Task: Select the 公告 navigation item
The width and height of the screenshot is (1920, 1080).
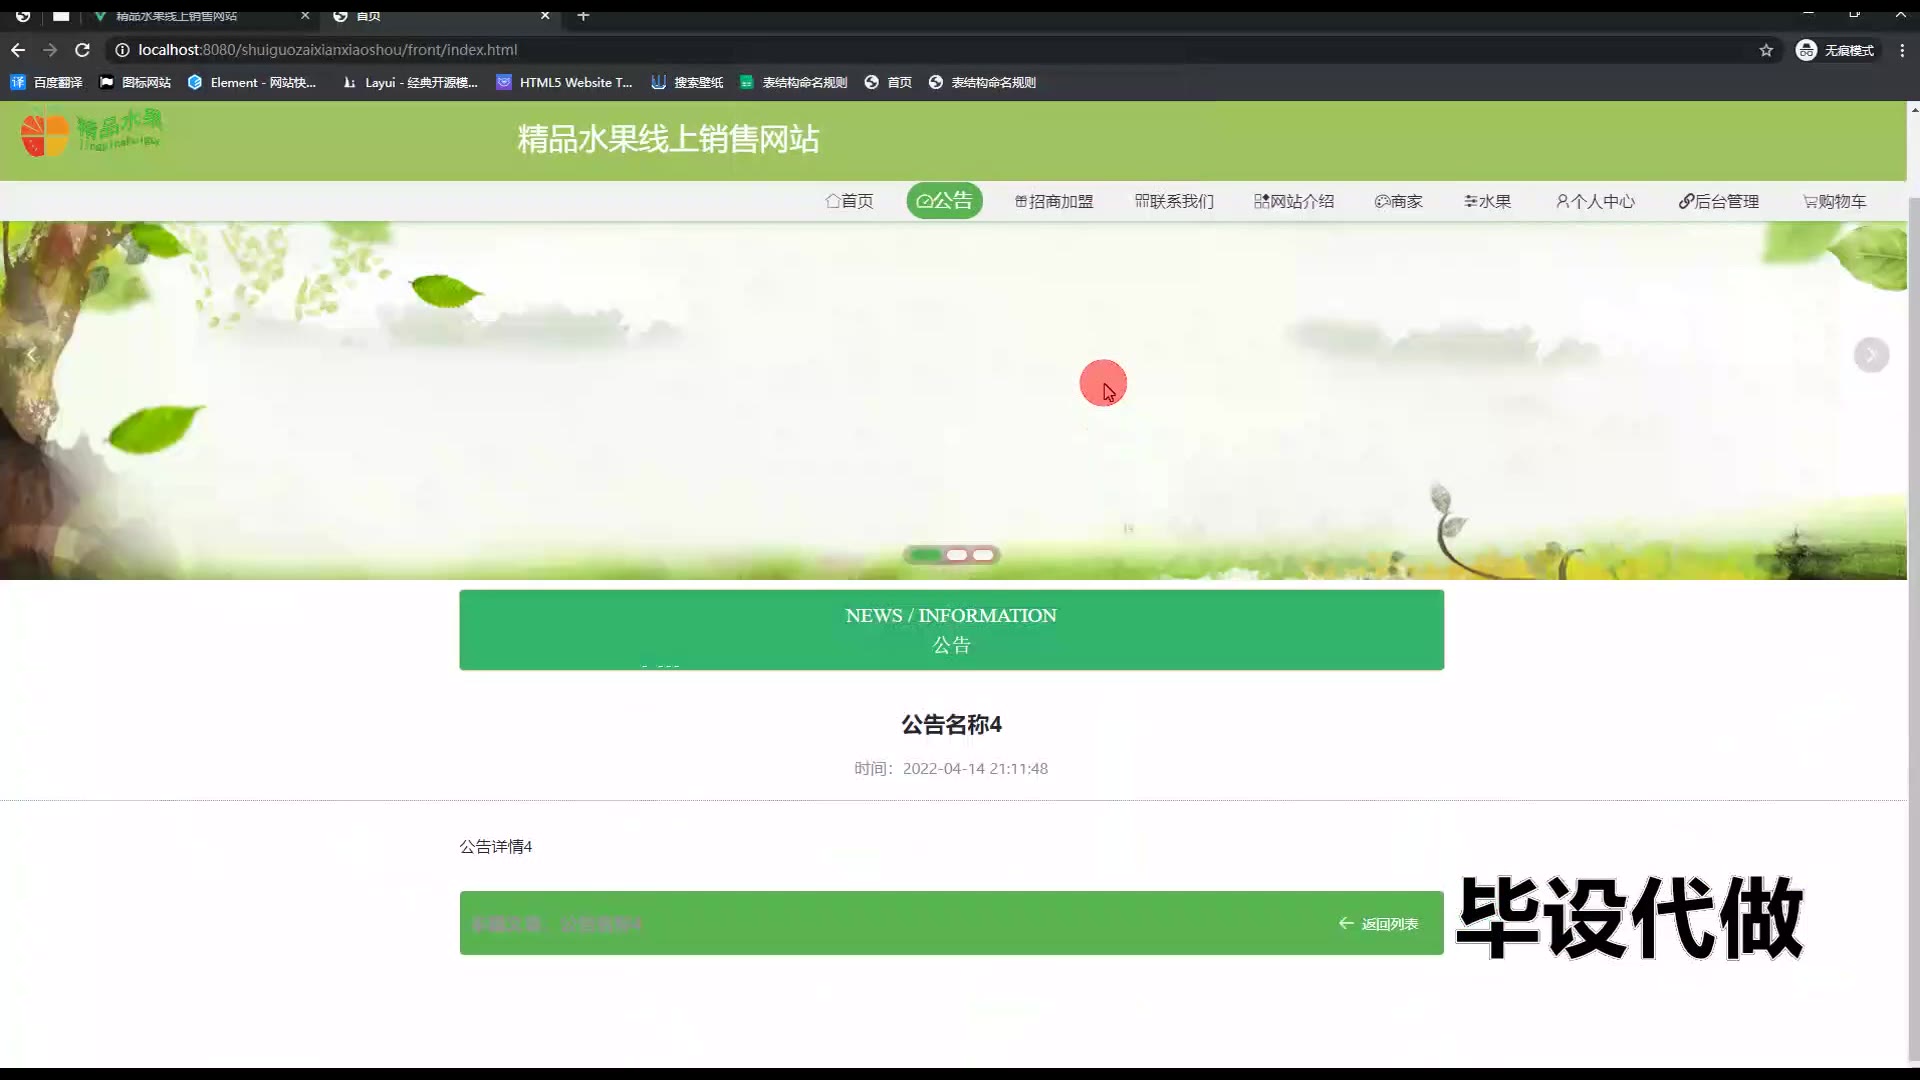Action: tap(944, 200)
